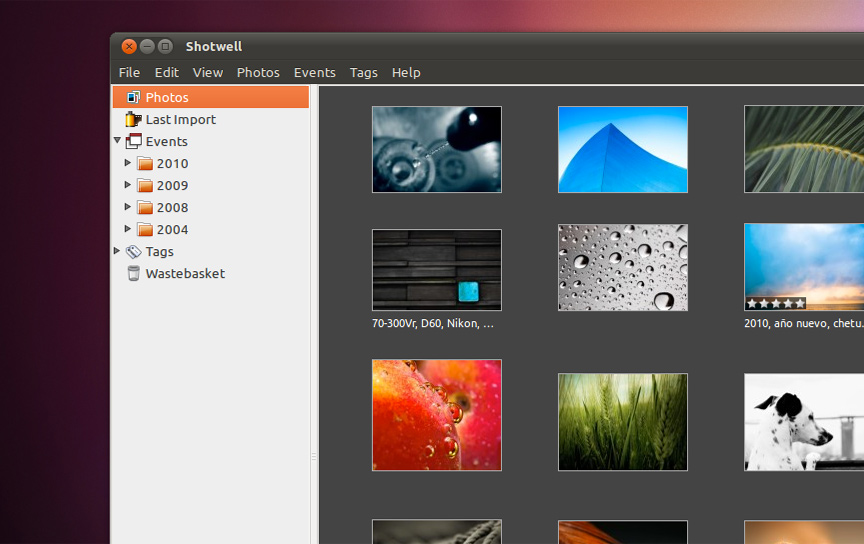Collapse the Events tree node
The width and height of the screenshot is (864, 544).
coord(117,141)
